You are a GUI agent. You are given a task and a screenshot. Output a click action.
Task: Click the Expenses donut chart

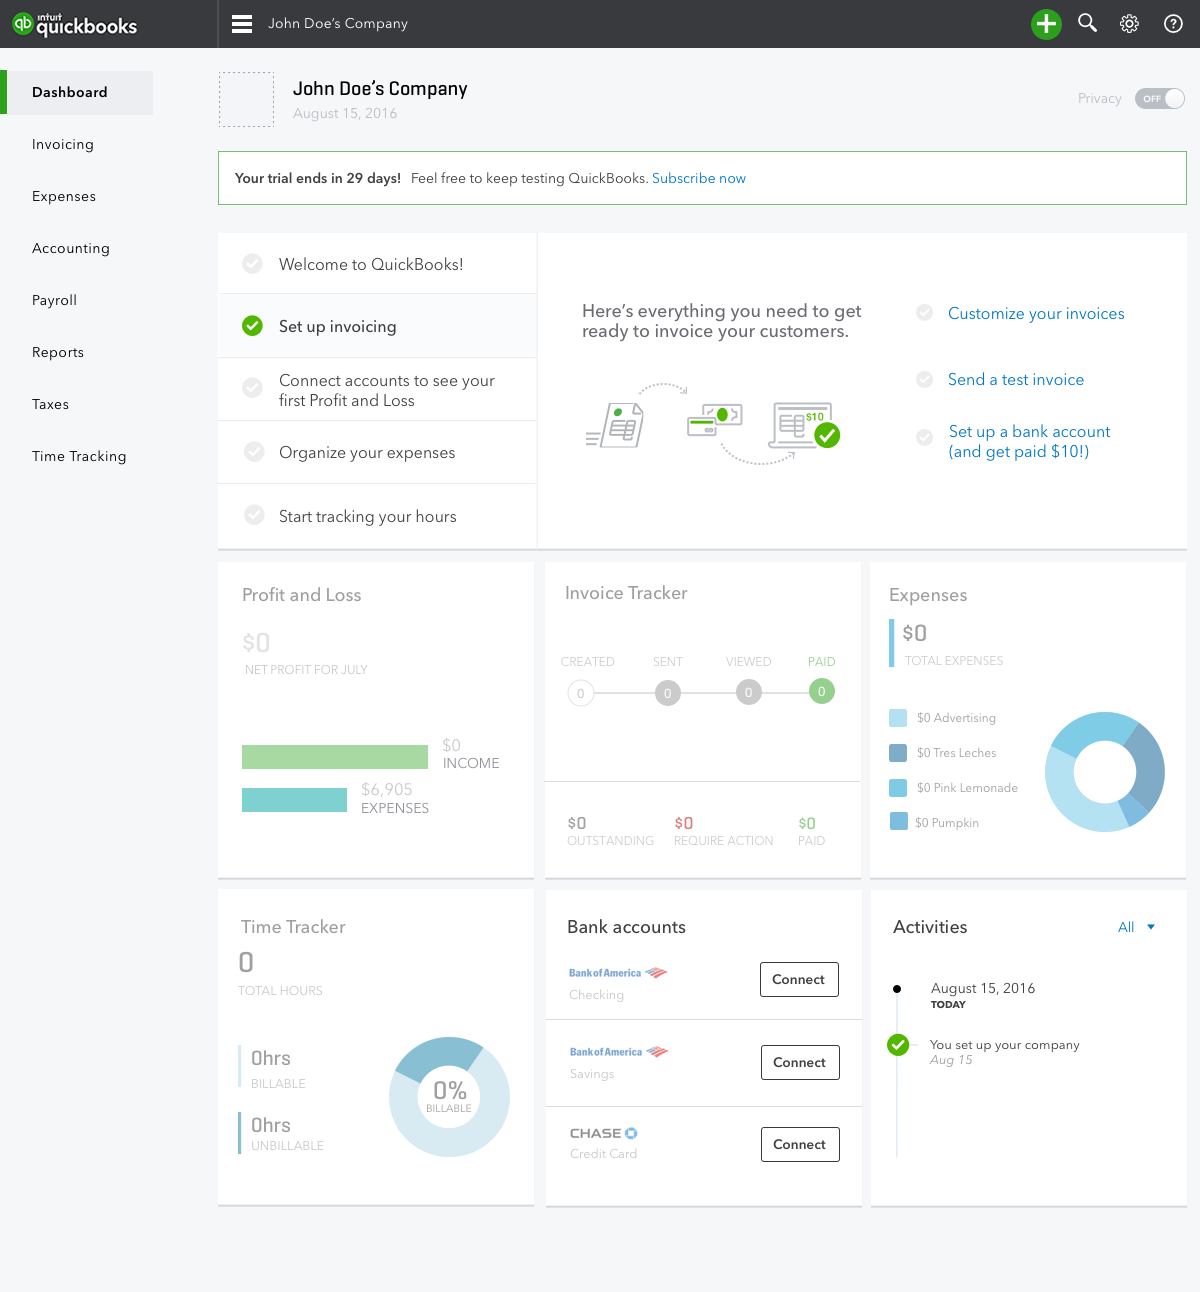(1105, 772)
